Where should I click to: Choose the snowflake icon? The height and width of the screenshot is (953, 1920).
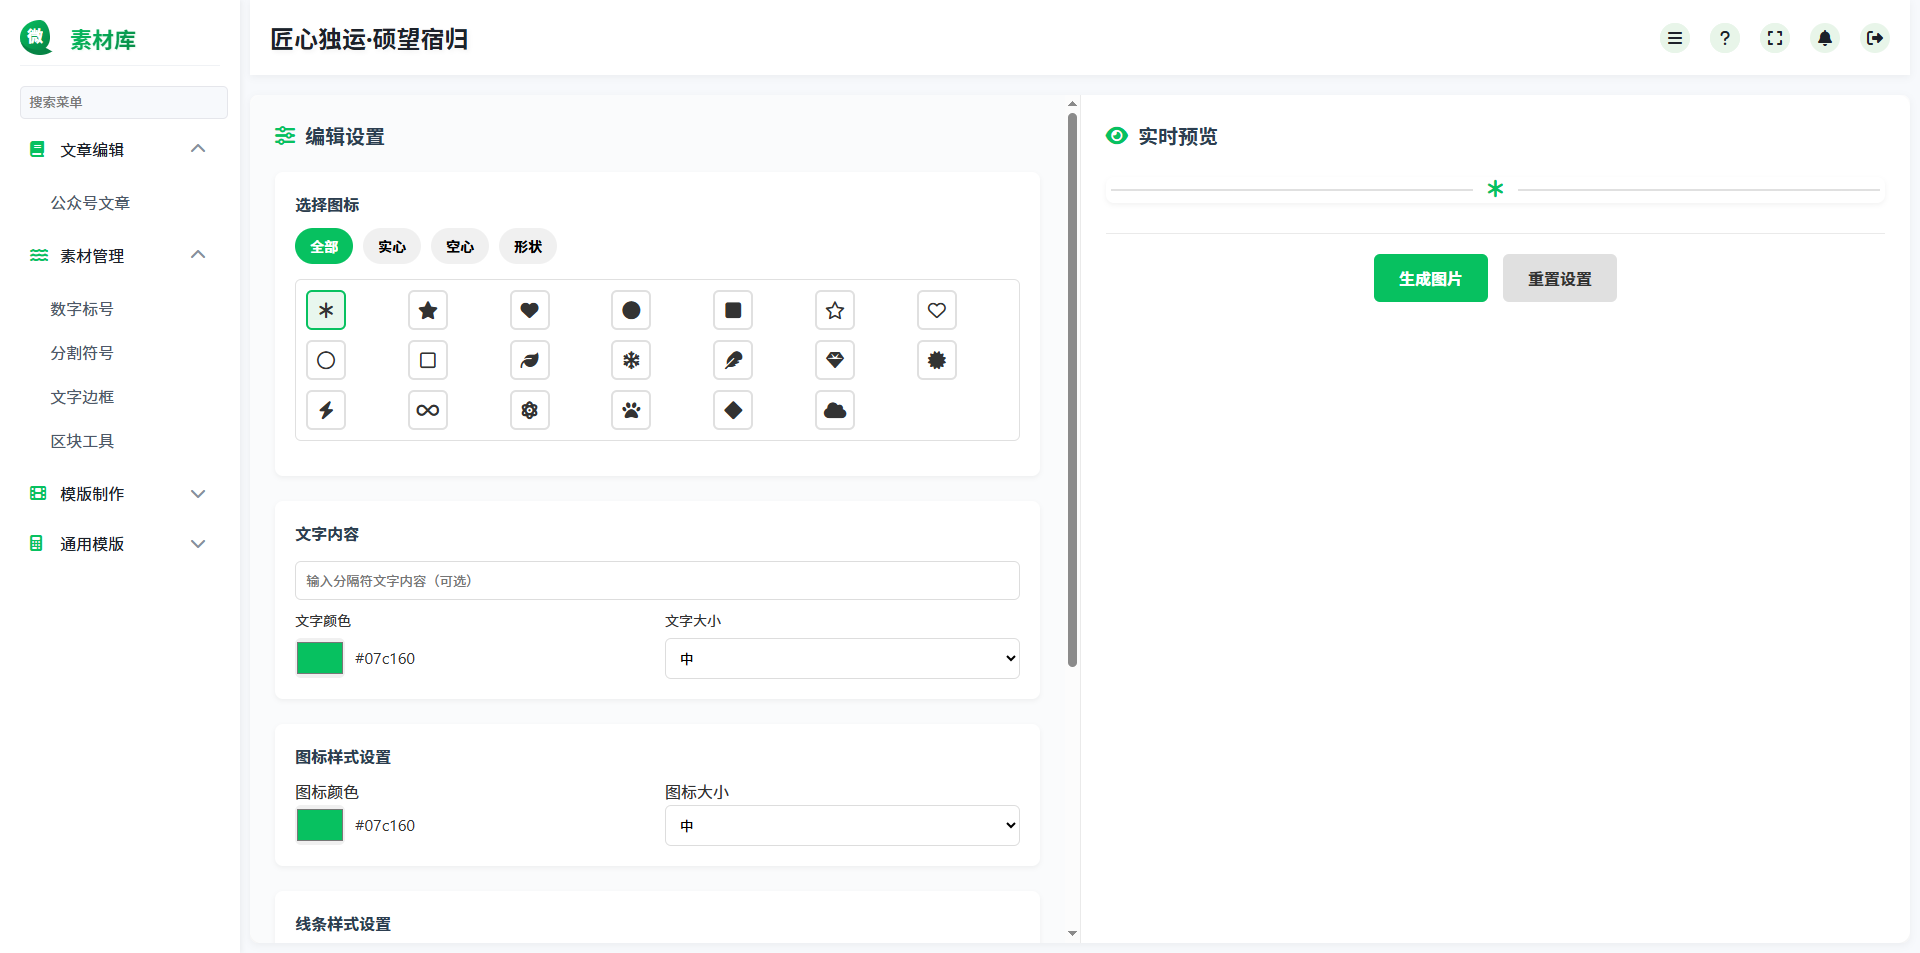click(x=631, y=360)
